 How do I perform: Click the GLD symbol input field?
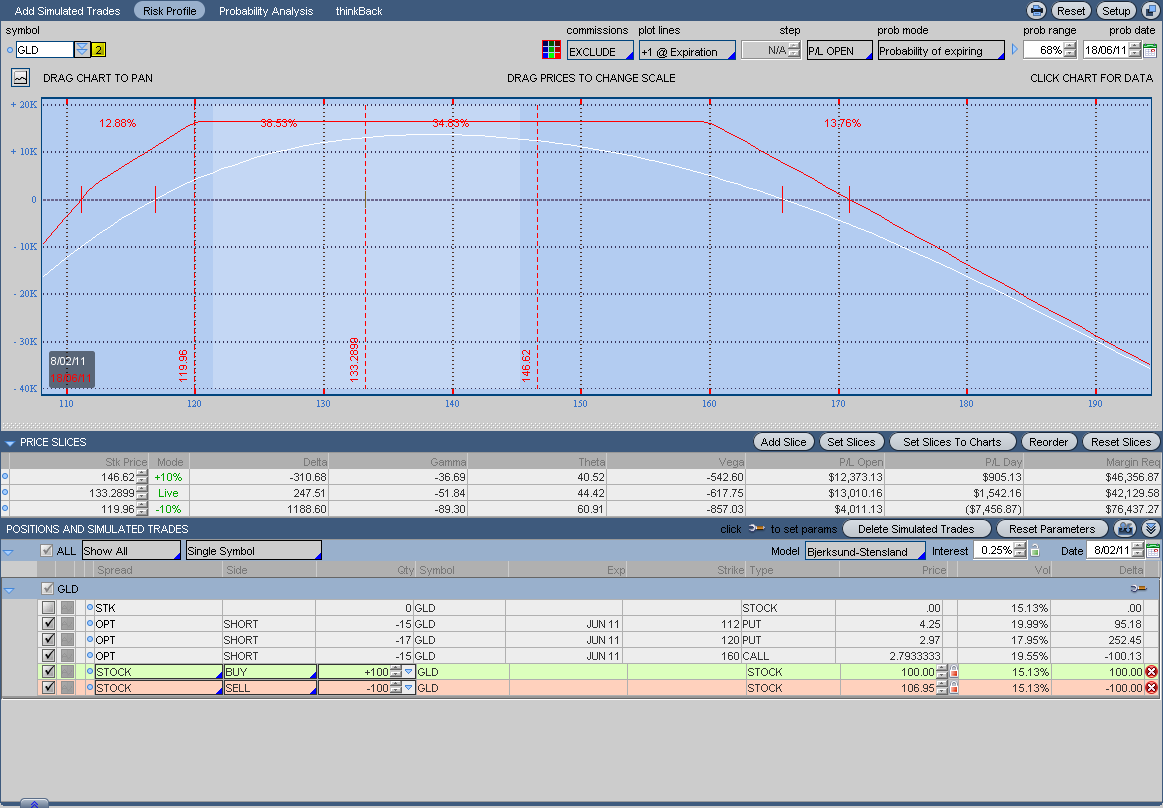pos(45,49)
